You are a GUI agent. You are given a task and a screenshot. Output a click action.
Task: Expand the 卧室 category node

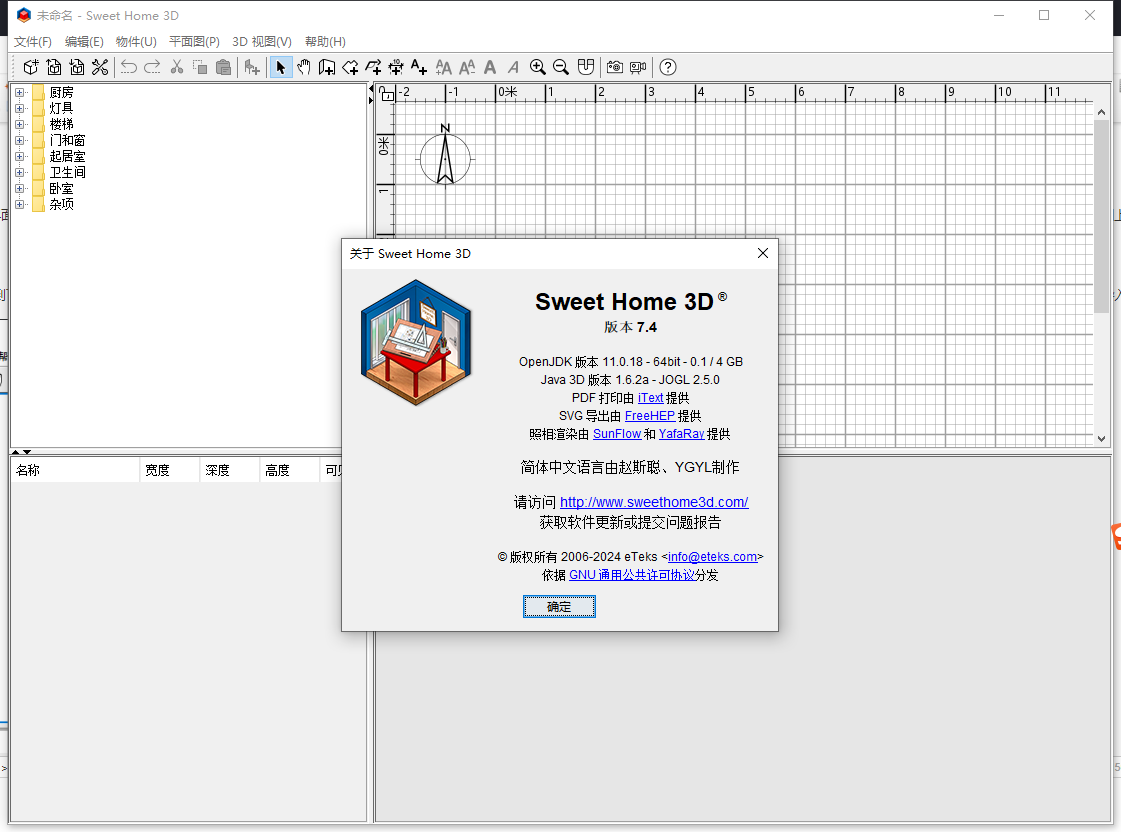tap(19, 189)
